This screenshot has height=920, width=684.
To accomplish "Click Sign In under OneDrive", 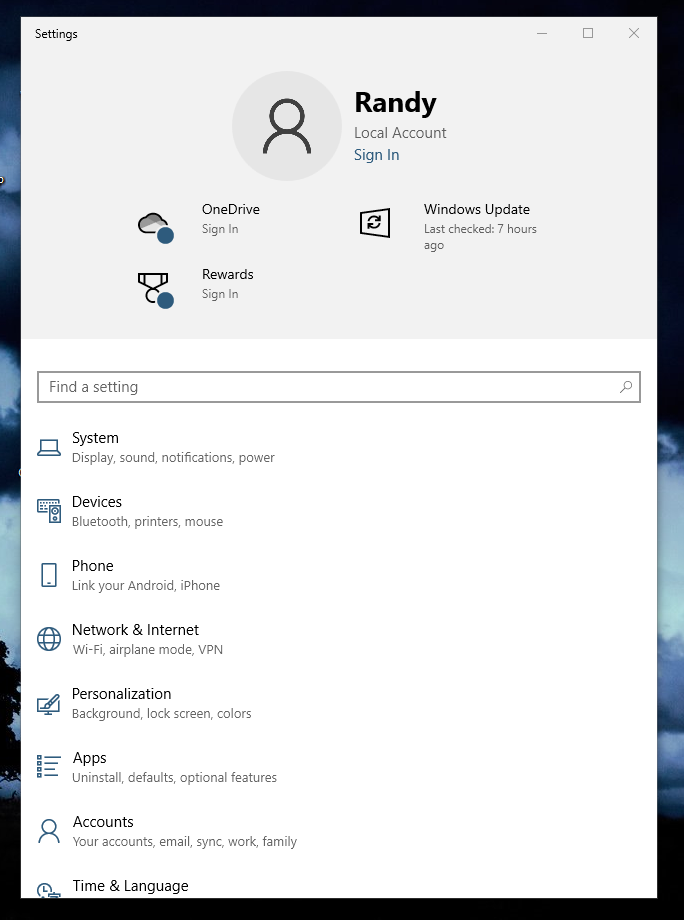I will coord(220,229).
